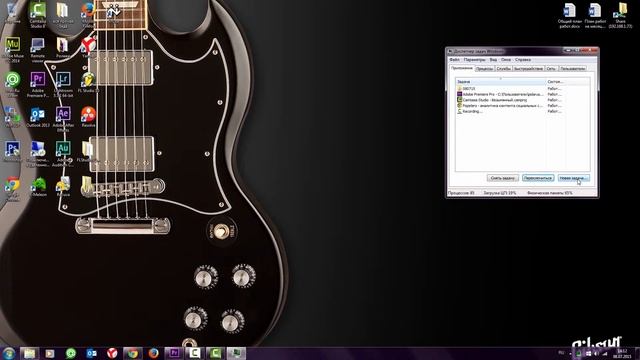This screenshot has width=640, height=360.
Task: Launch Adobe After Effects desktop shortcut
Action: point(63,119)
